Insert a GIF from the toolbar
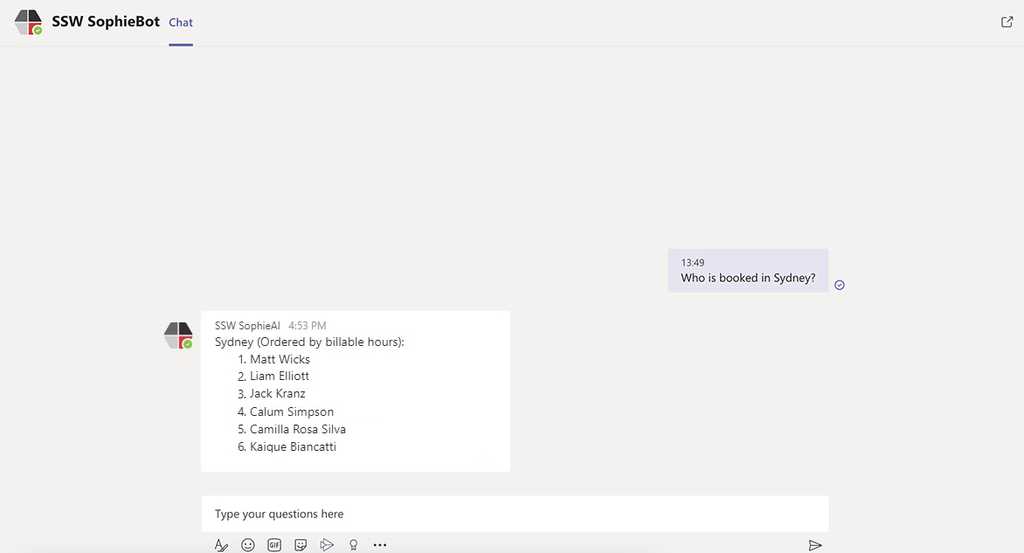1024x553 pixels. point(274,545)
